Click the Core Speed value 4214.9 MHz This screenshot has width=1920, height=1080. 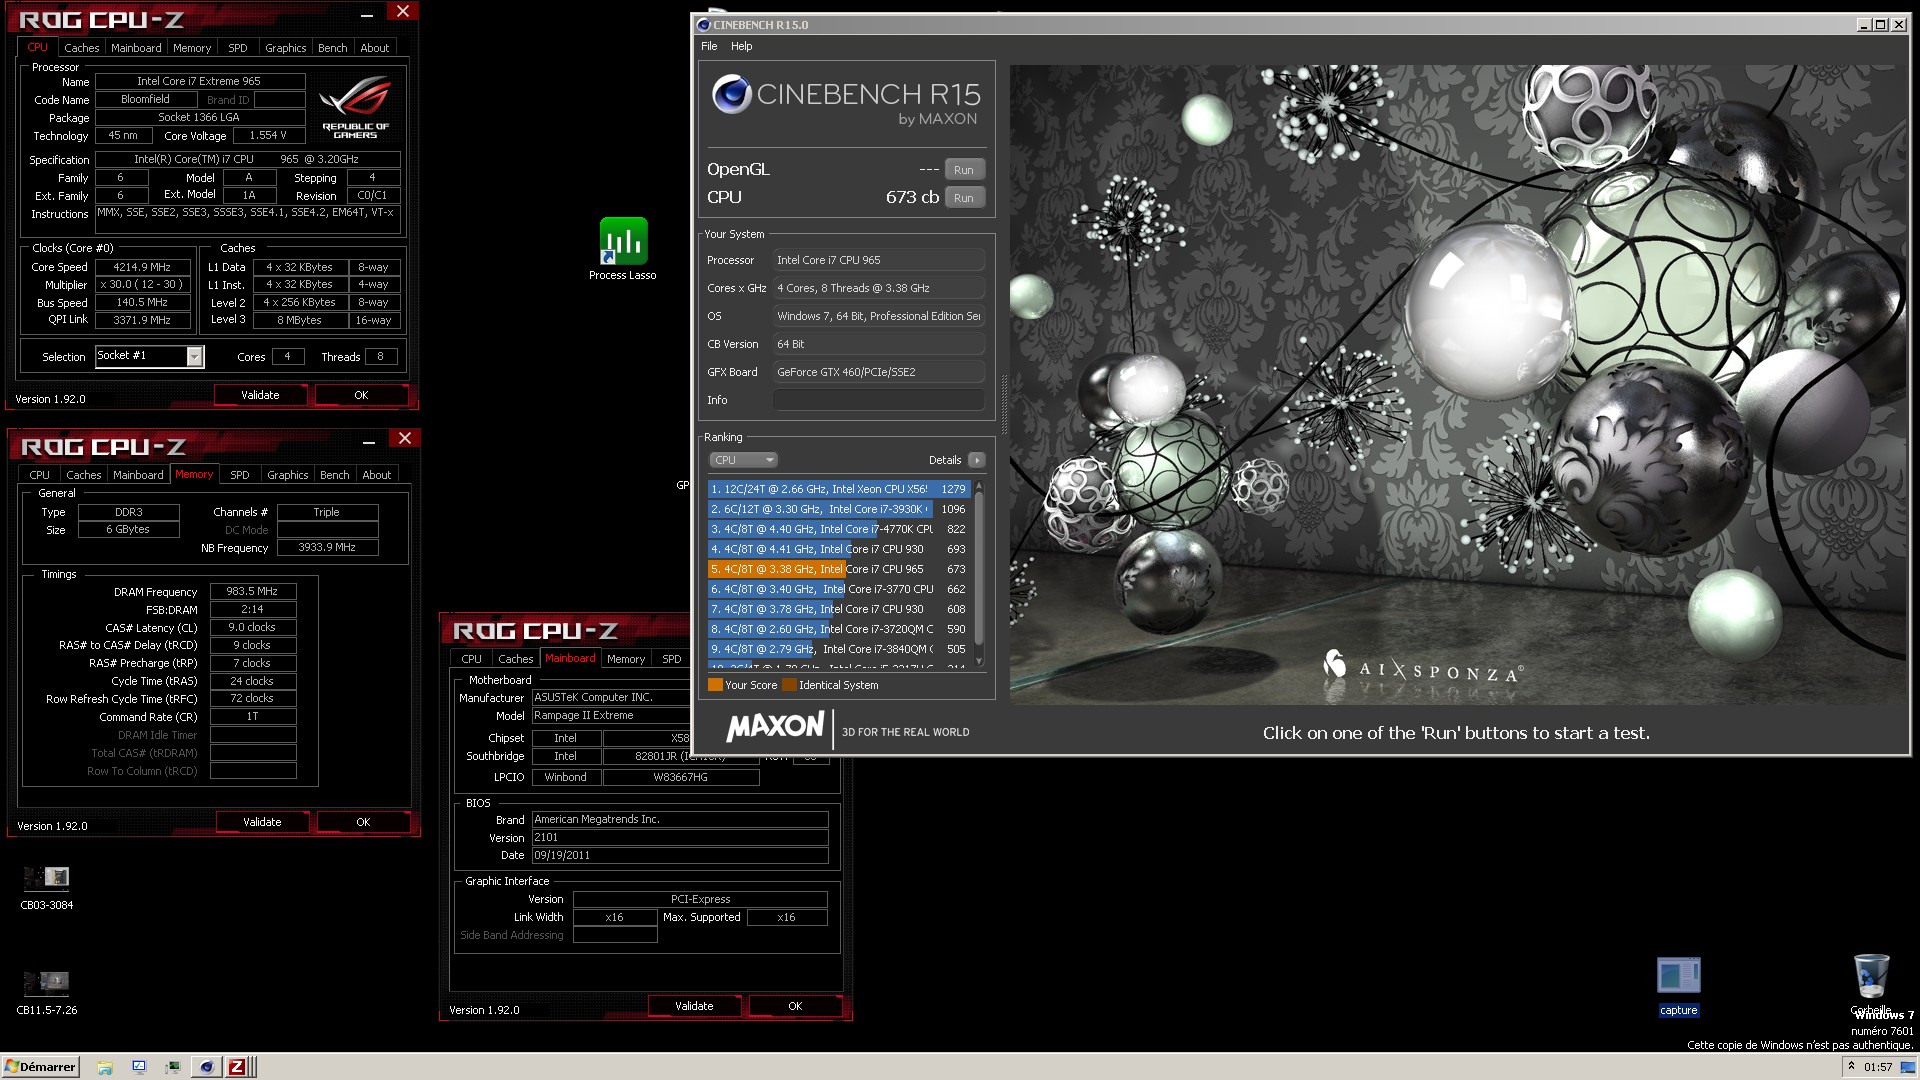click(142, 267)
